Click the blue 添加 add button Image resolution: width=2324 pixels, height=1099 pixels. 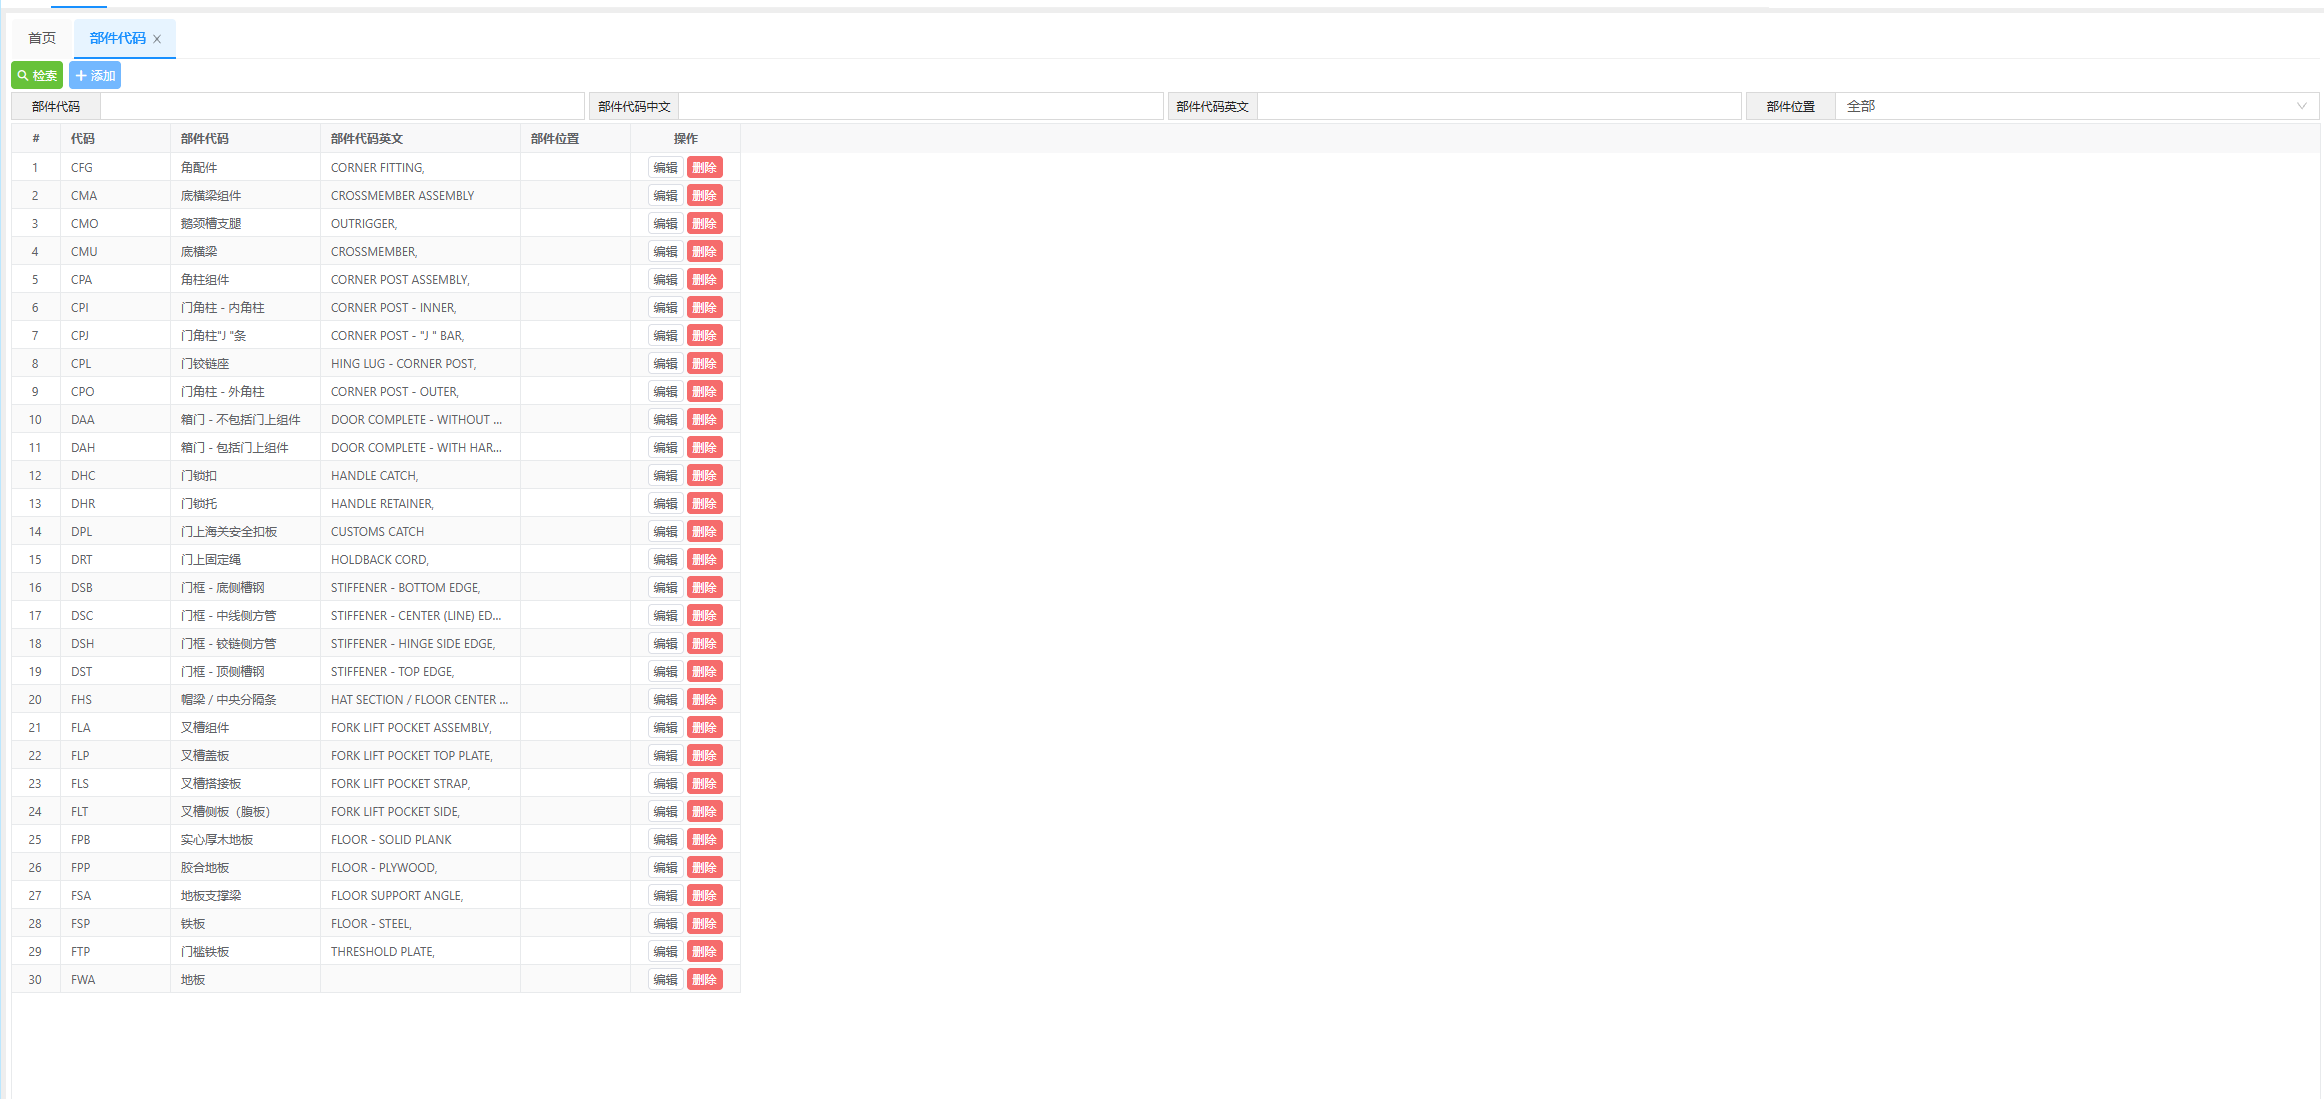95,76
